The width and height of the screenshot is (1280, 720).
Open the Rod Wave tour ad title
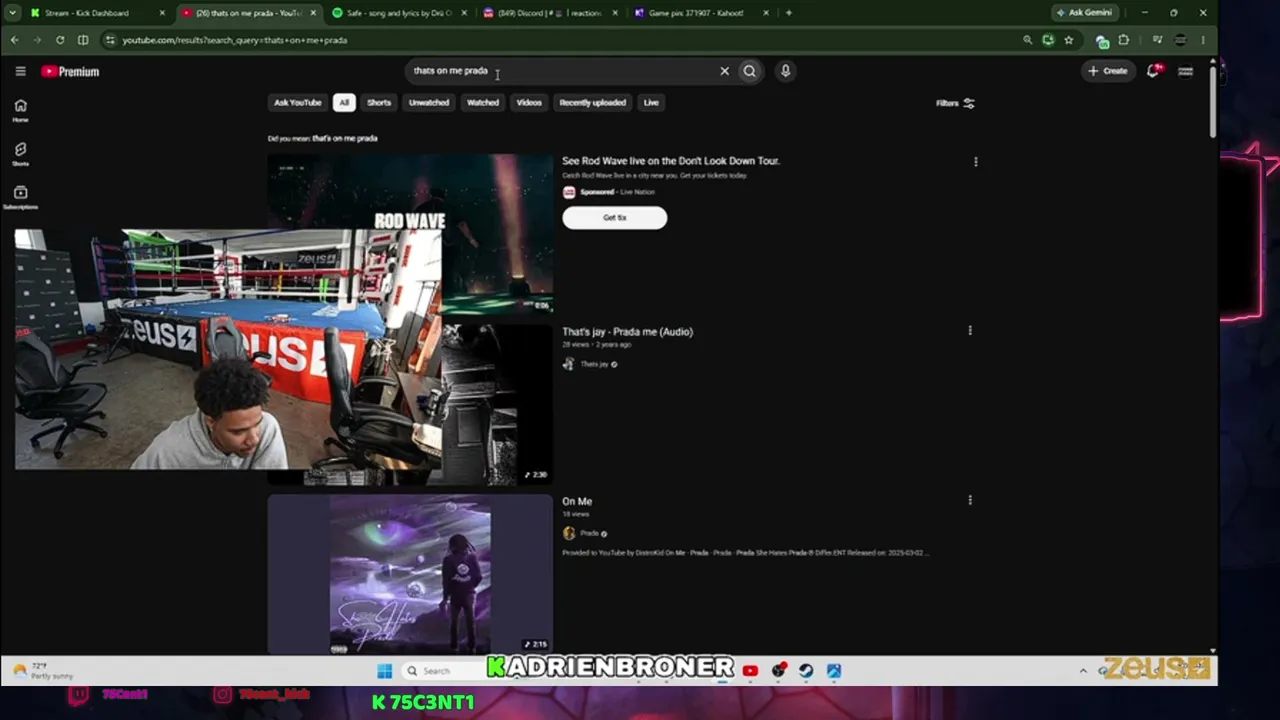(671, 161)
